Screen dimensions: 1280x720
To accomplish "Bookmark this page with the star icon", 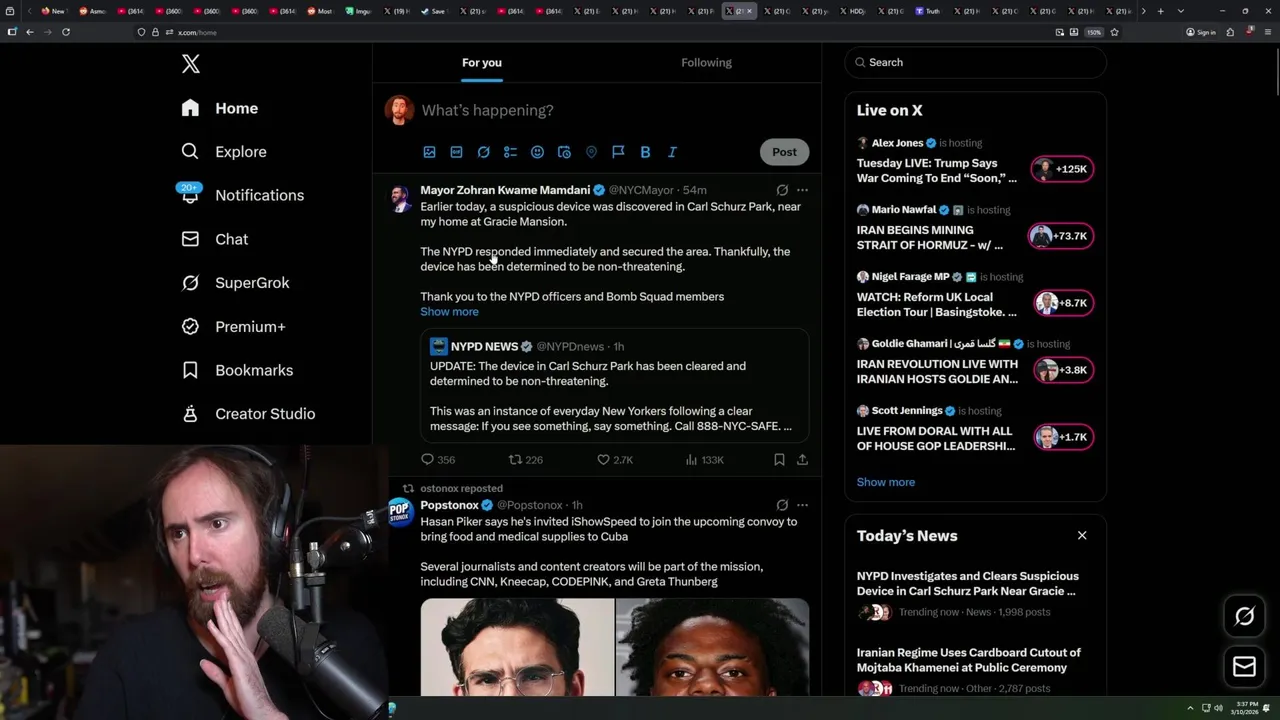I will click(1114, 32).
